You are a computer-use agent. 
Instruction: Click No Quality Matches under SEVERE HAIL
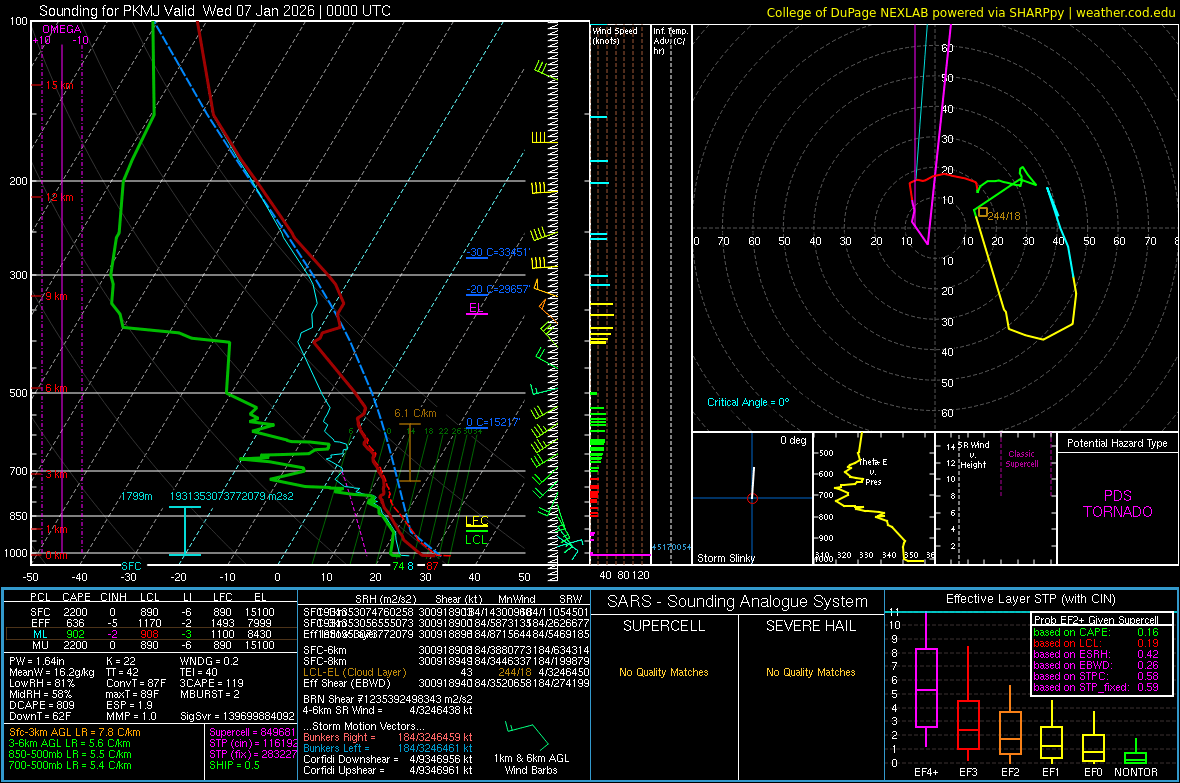pos(810,672)
